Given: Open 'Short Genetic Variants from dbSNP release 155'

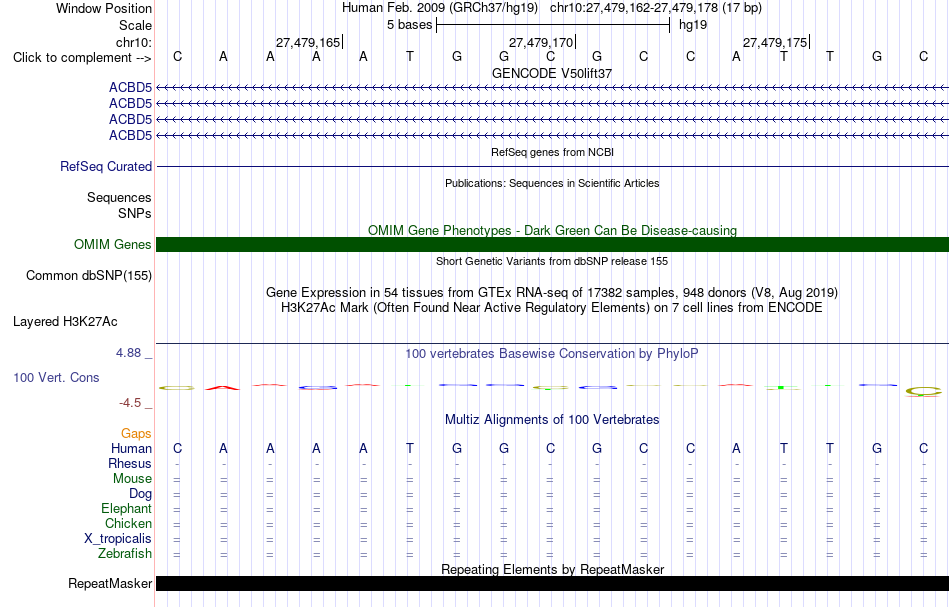Looking at the screenshot, I should pyautogui.click(x=552, y=261).
